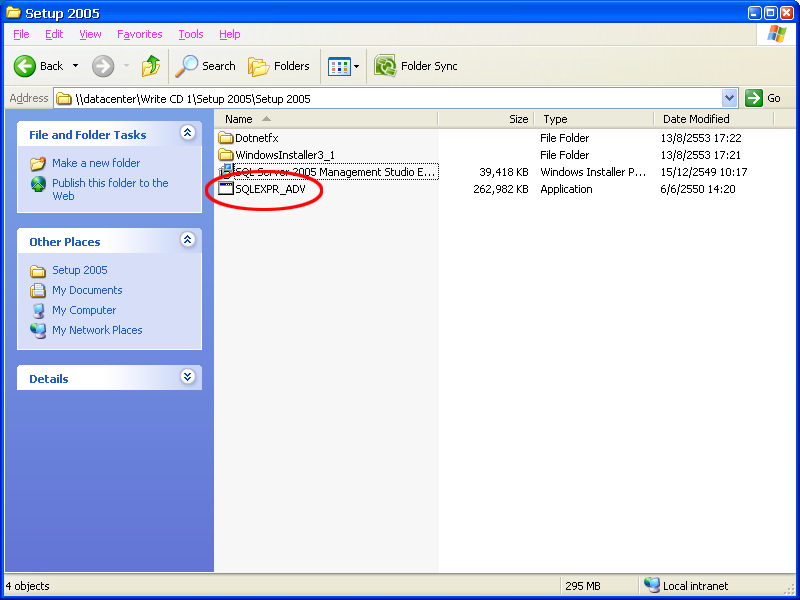Screen dimensions: 800x600
Task: Open the Favorites menu
Action: pos(139,34)
